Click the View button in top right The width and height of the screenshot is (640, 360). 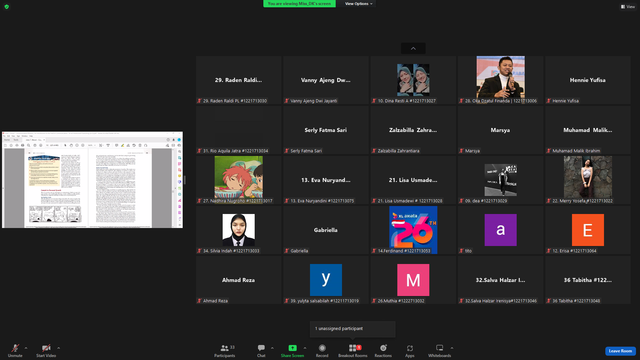(x=628, y=7)
